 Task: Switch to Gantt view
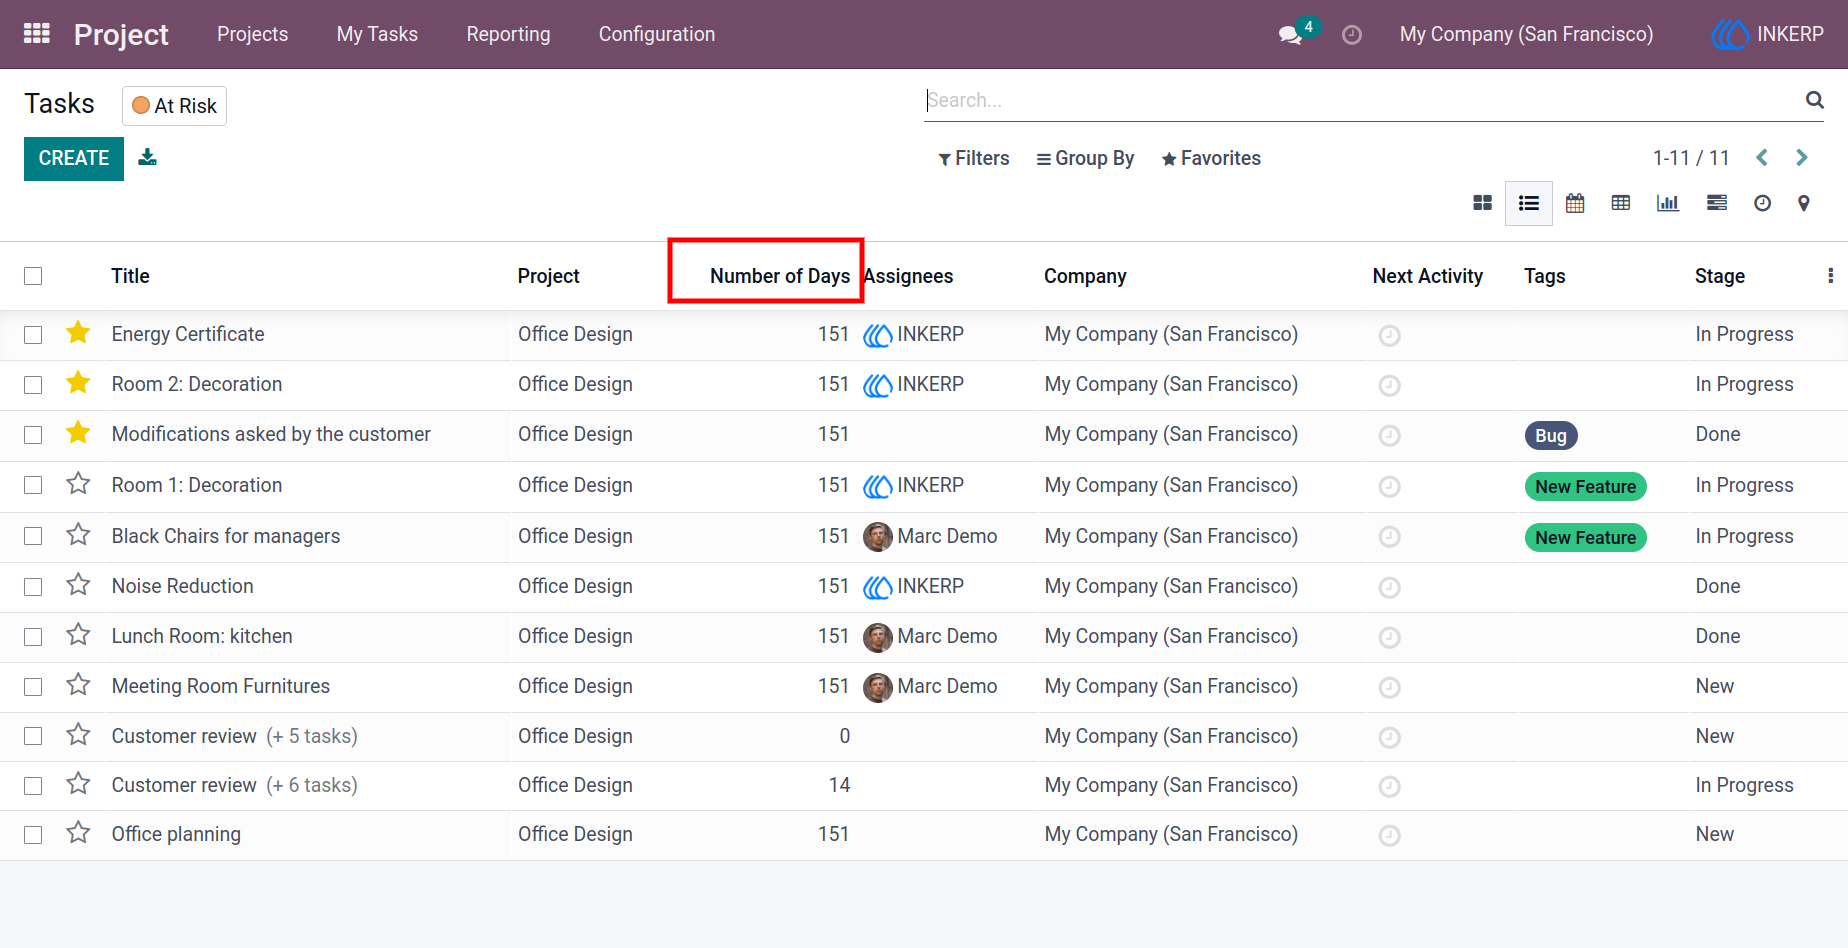pyautogui.click(x=1717, y=203)
